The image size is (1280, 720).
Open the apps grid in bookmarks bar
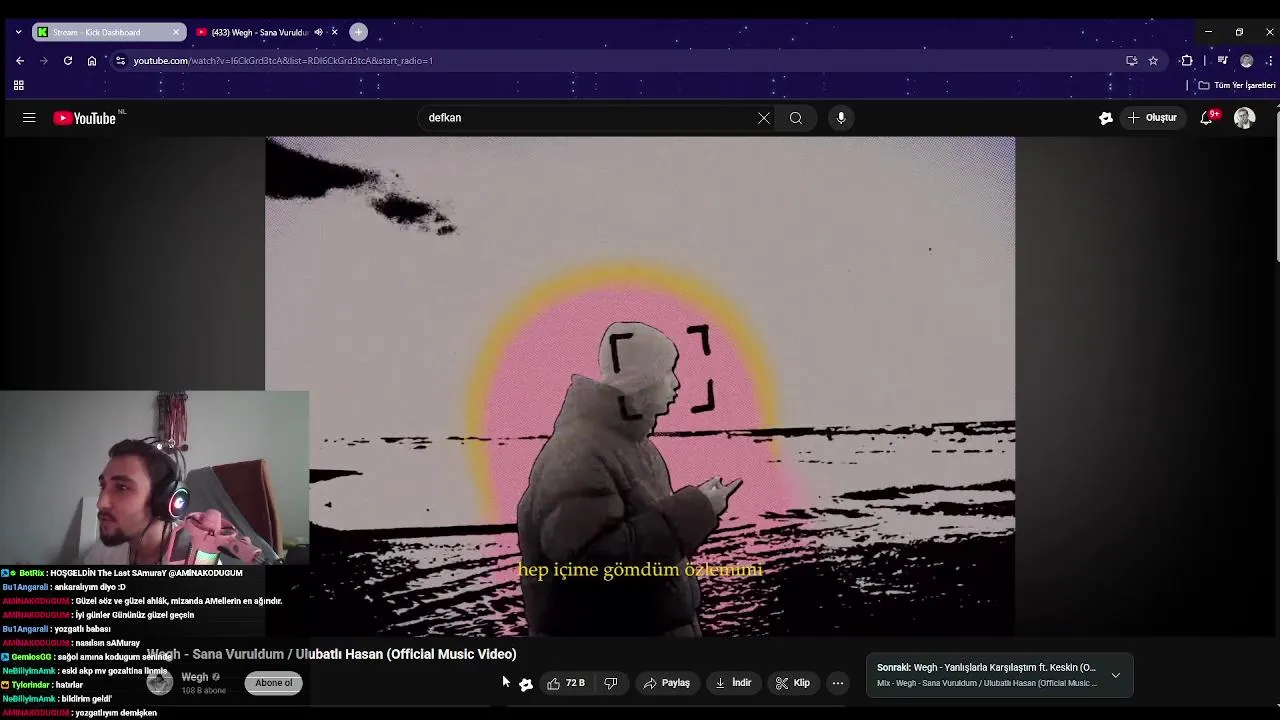point(19,85)
